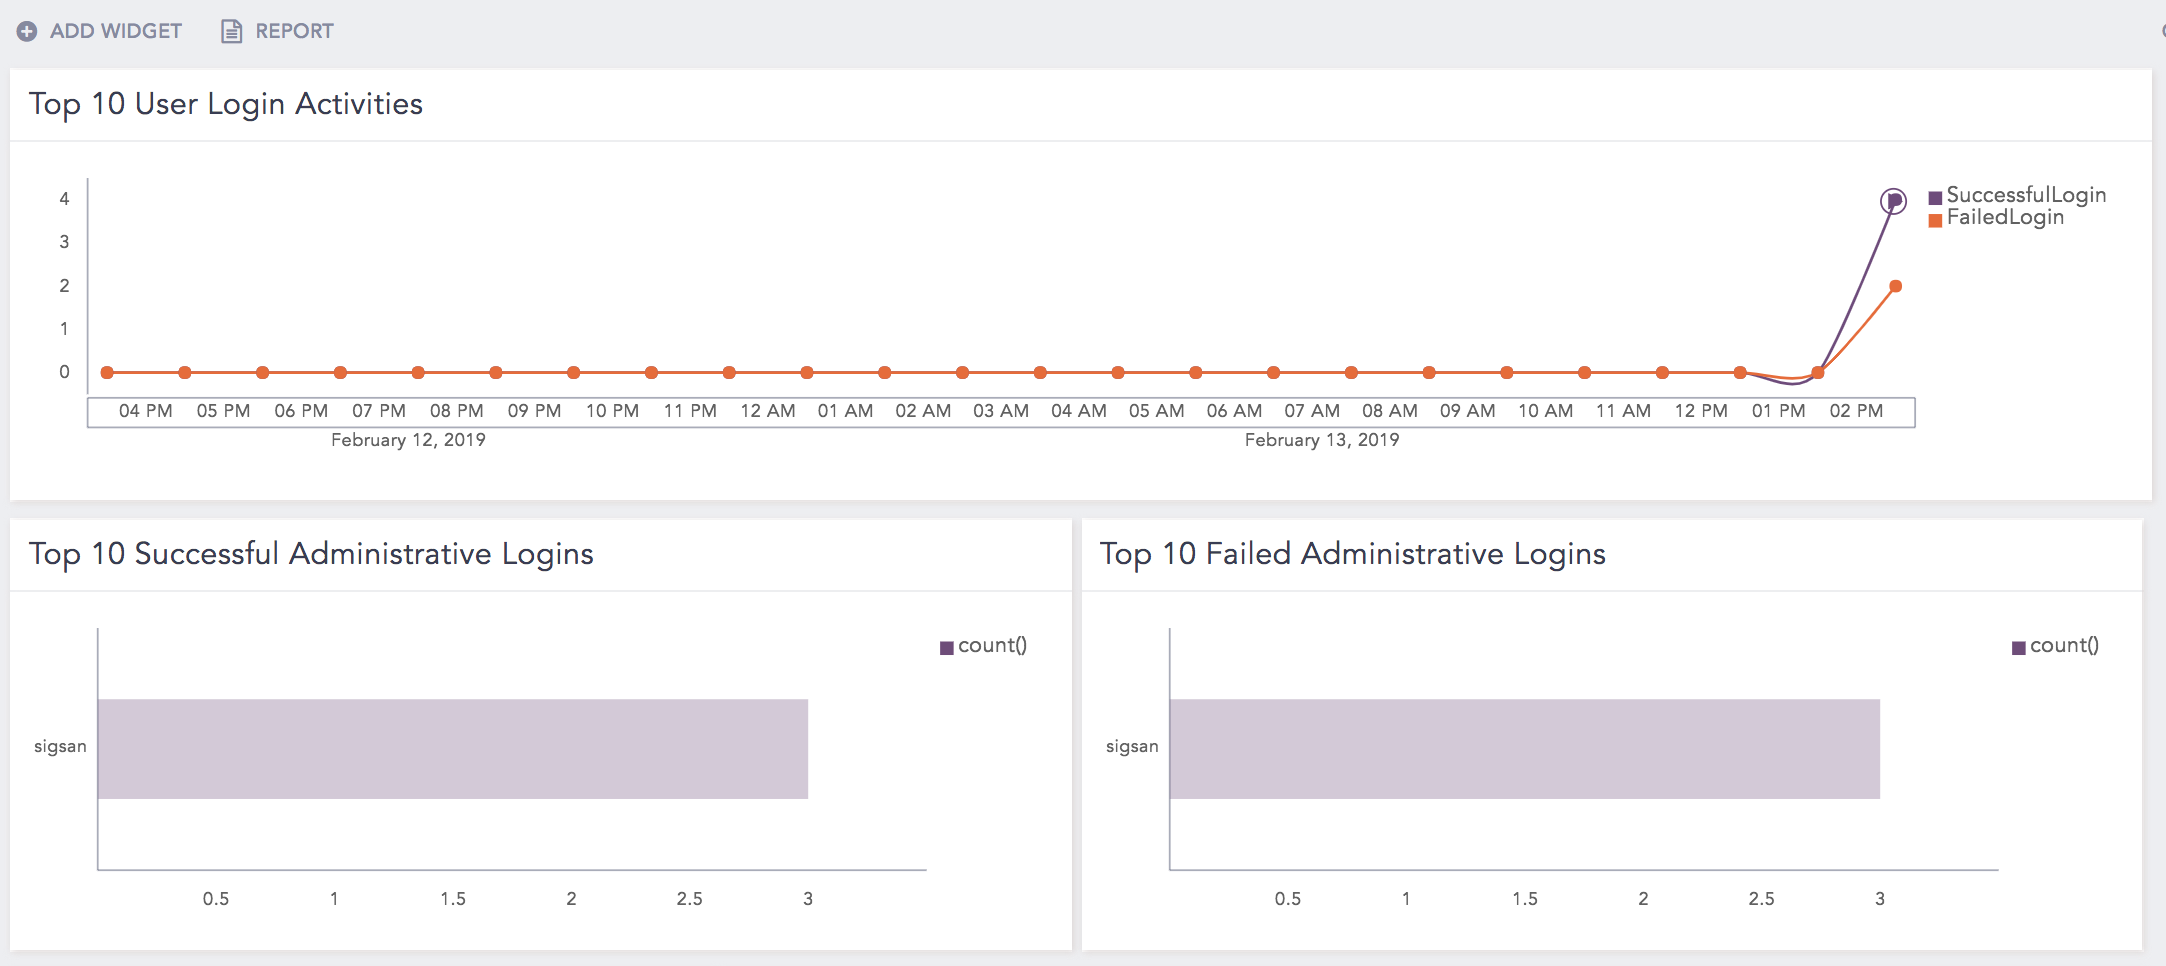Click the purple SuccessfulLogin legend swatch
The width and height of the screenshot is (2166, 966).
point(1935,195)
